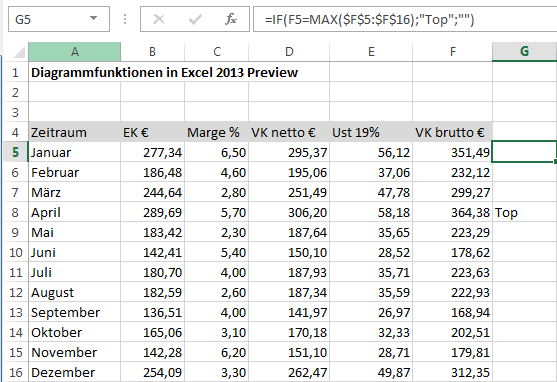557x382 pixels.
Task: Click the 'Juni' cell
Action: pos(75,252)
